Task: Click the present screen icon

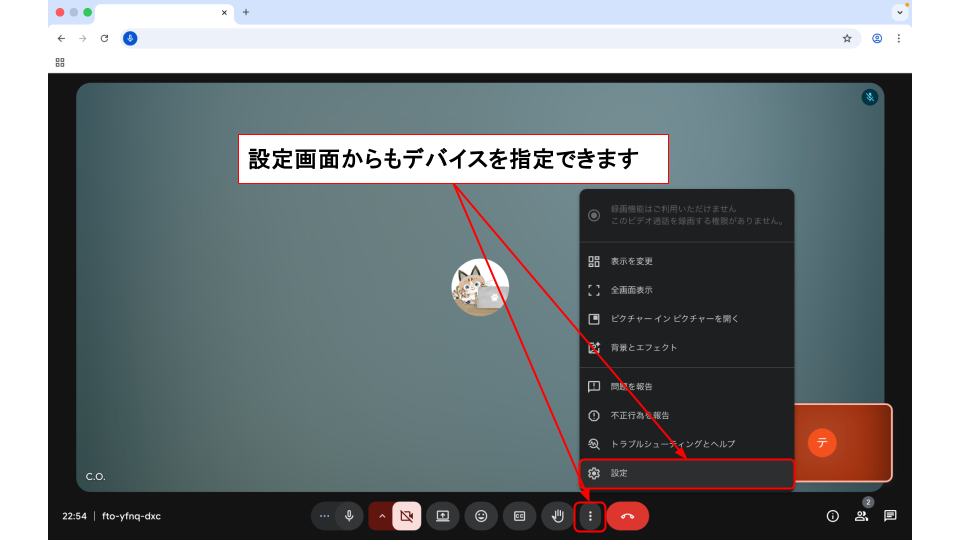Action: 442,516
